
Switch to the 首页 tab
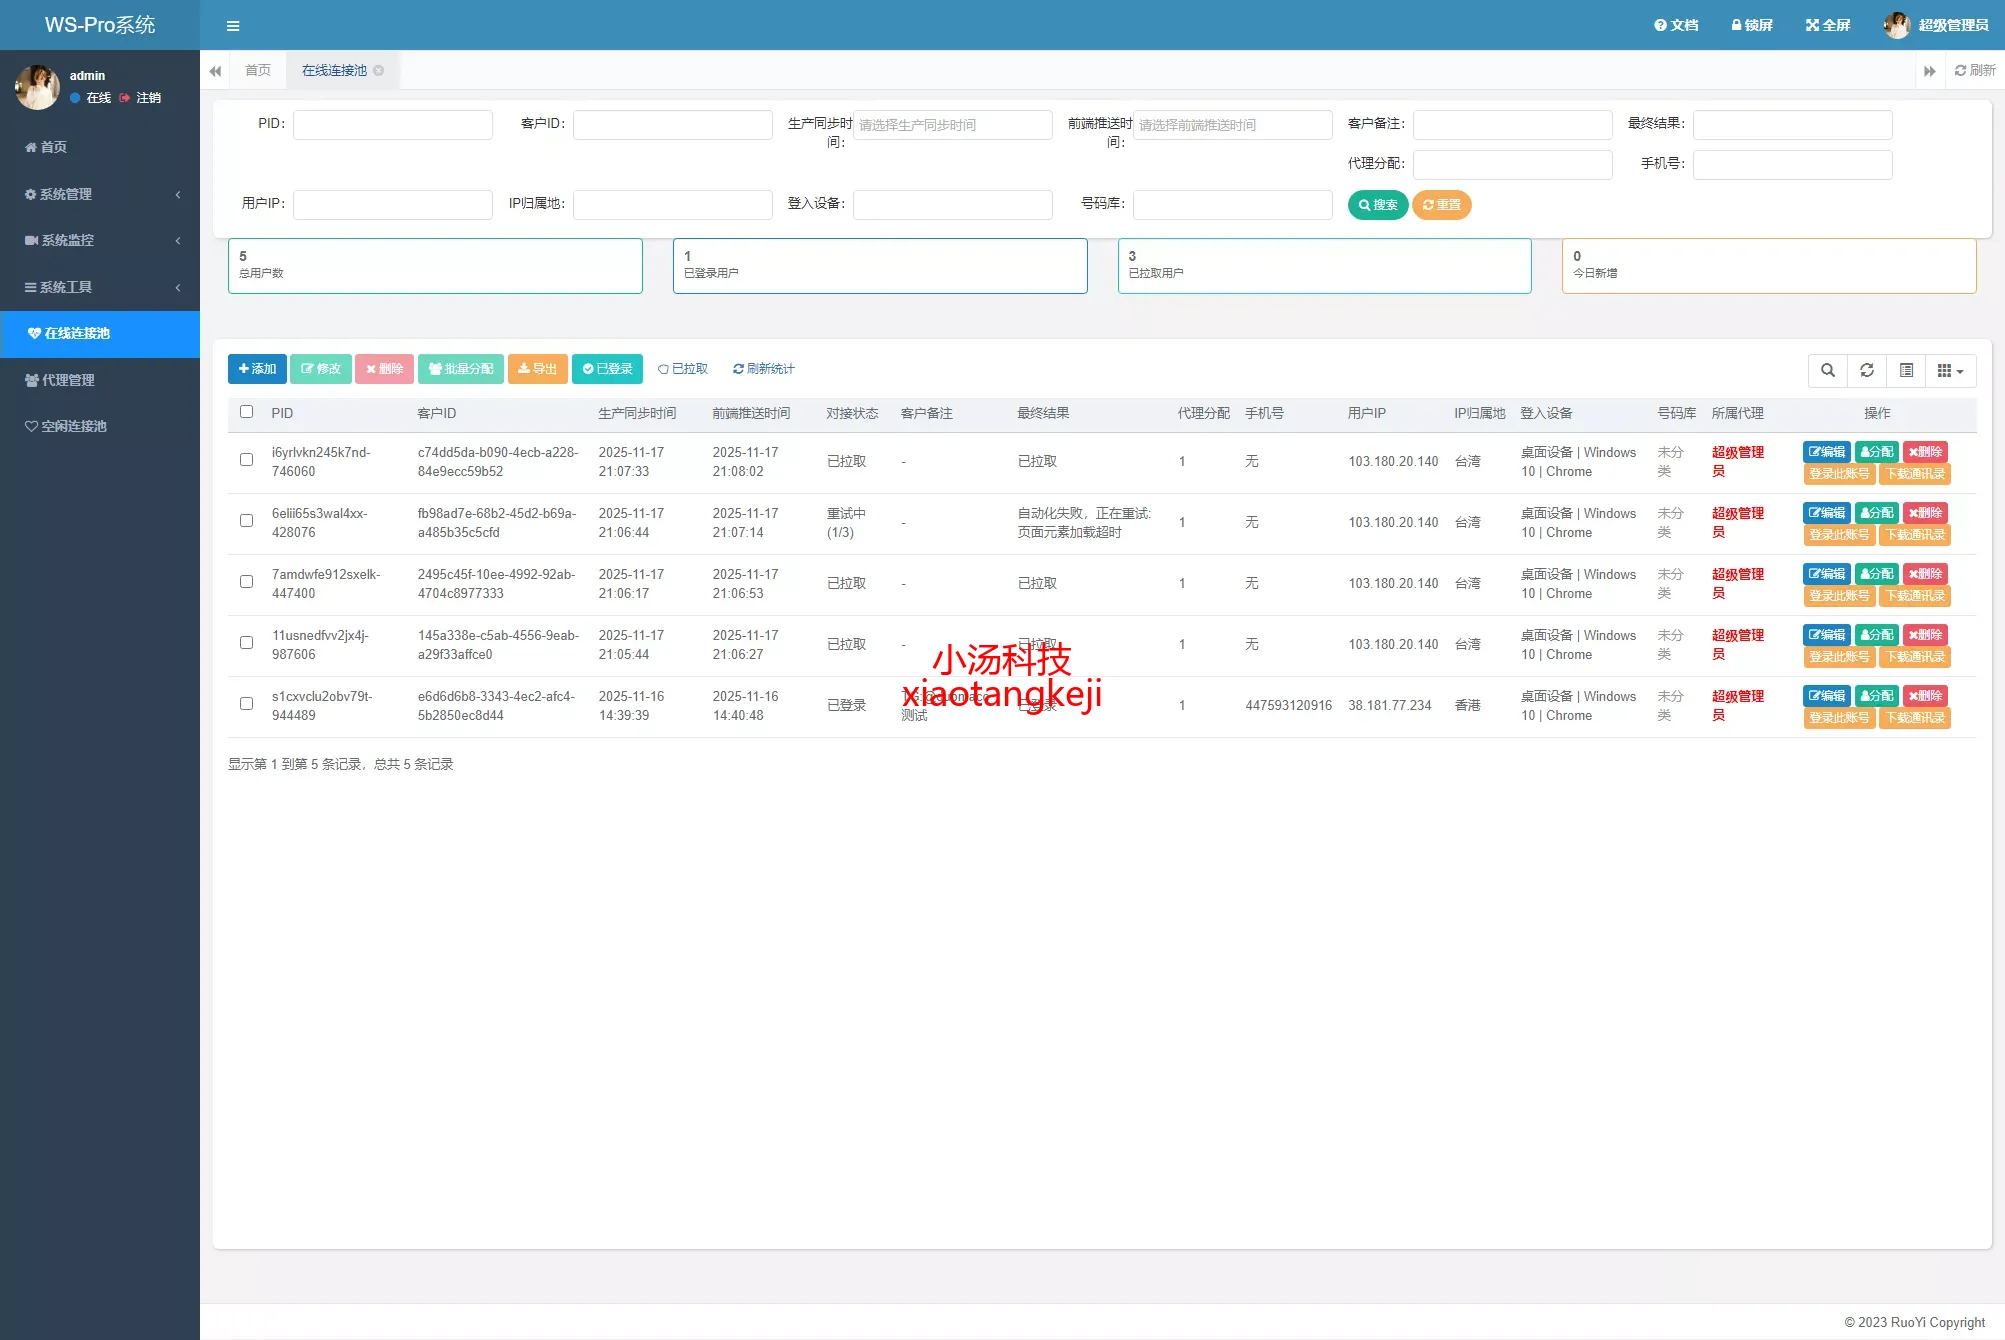pos(258,71)
